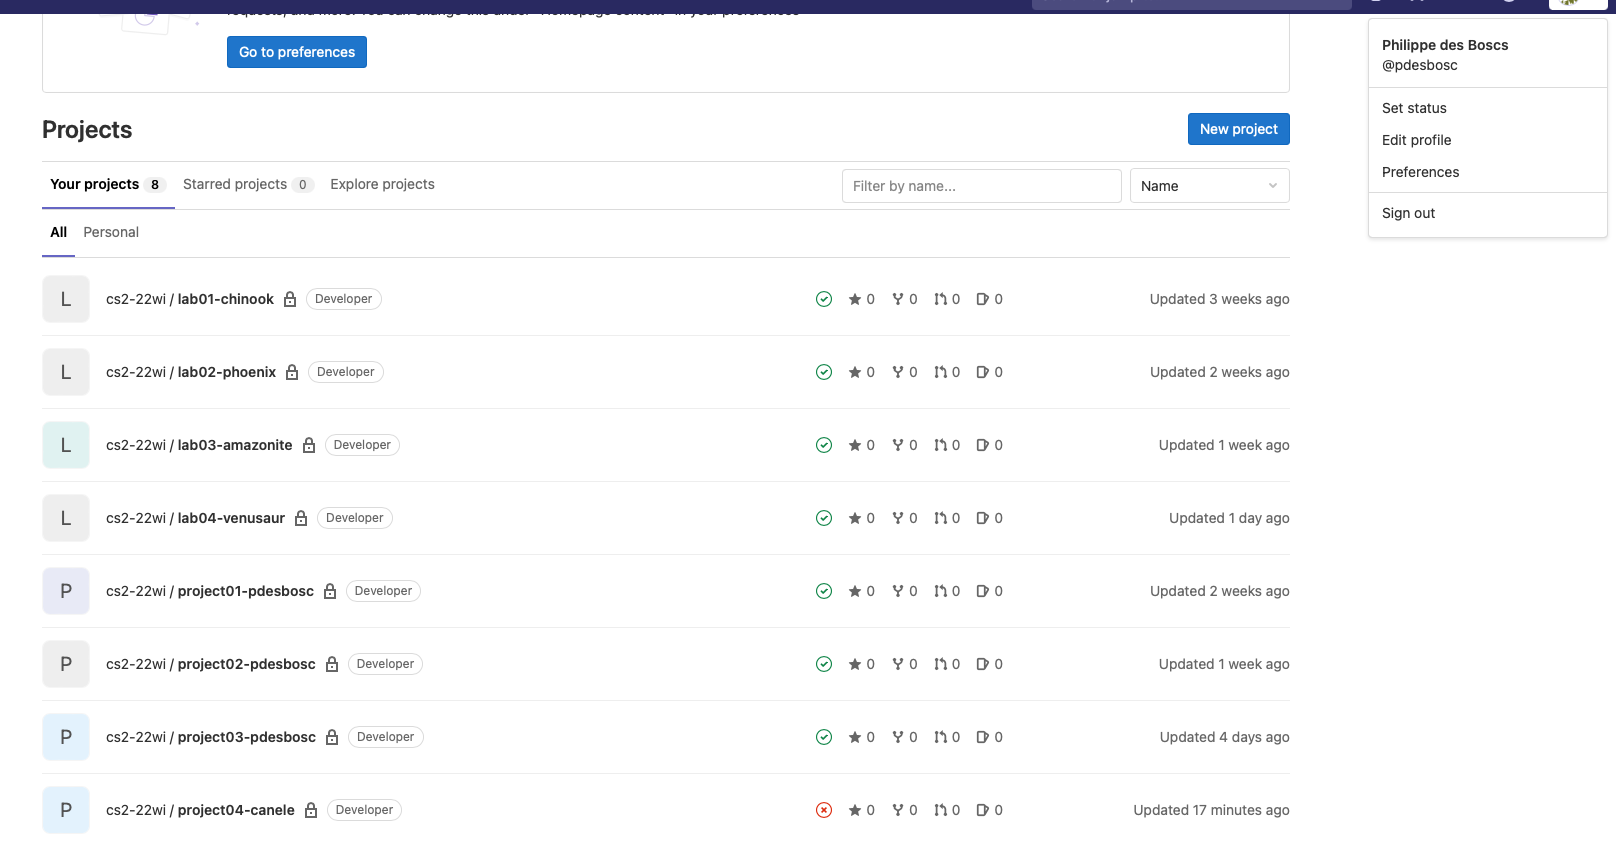1616x855 pixels.
Task: Click the P avatar of project03-pdesbosc
Action: pos(66,737)
